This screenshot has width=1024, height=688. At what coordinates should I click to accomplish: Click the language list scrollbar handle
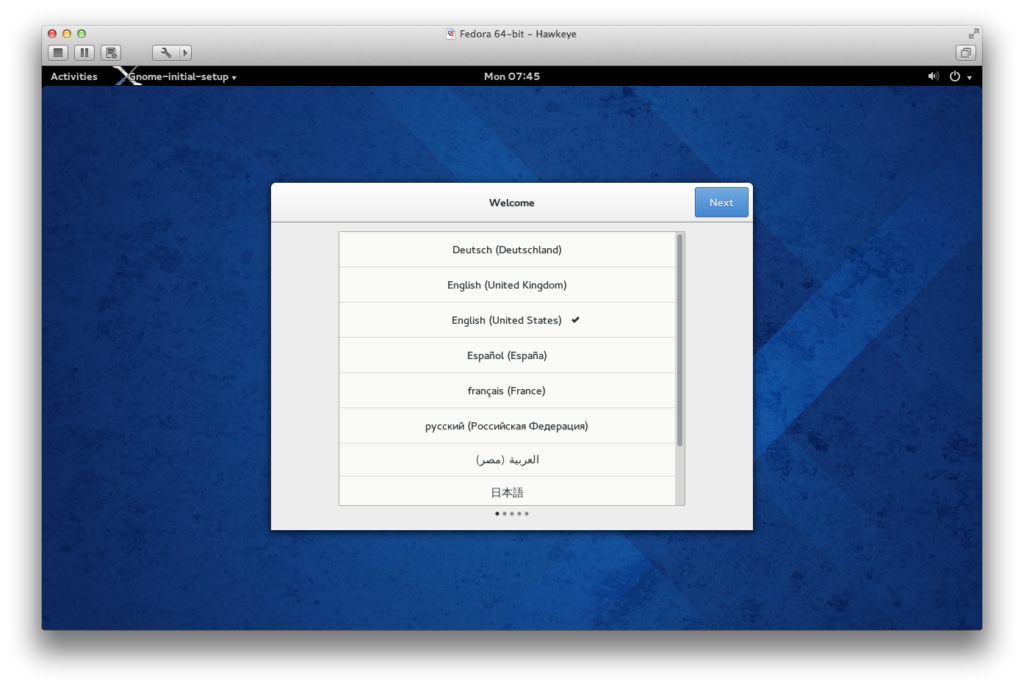point(680,340)
